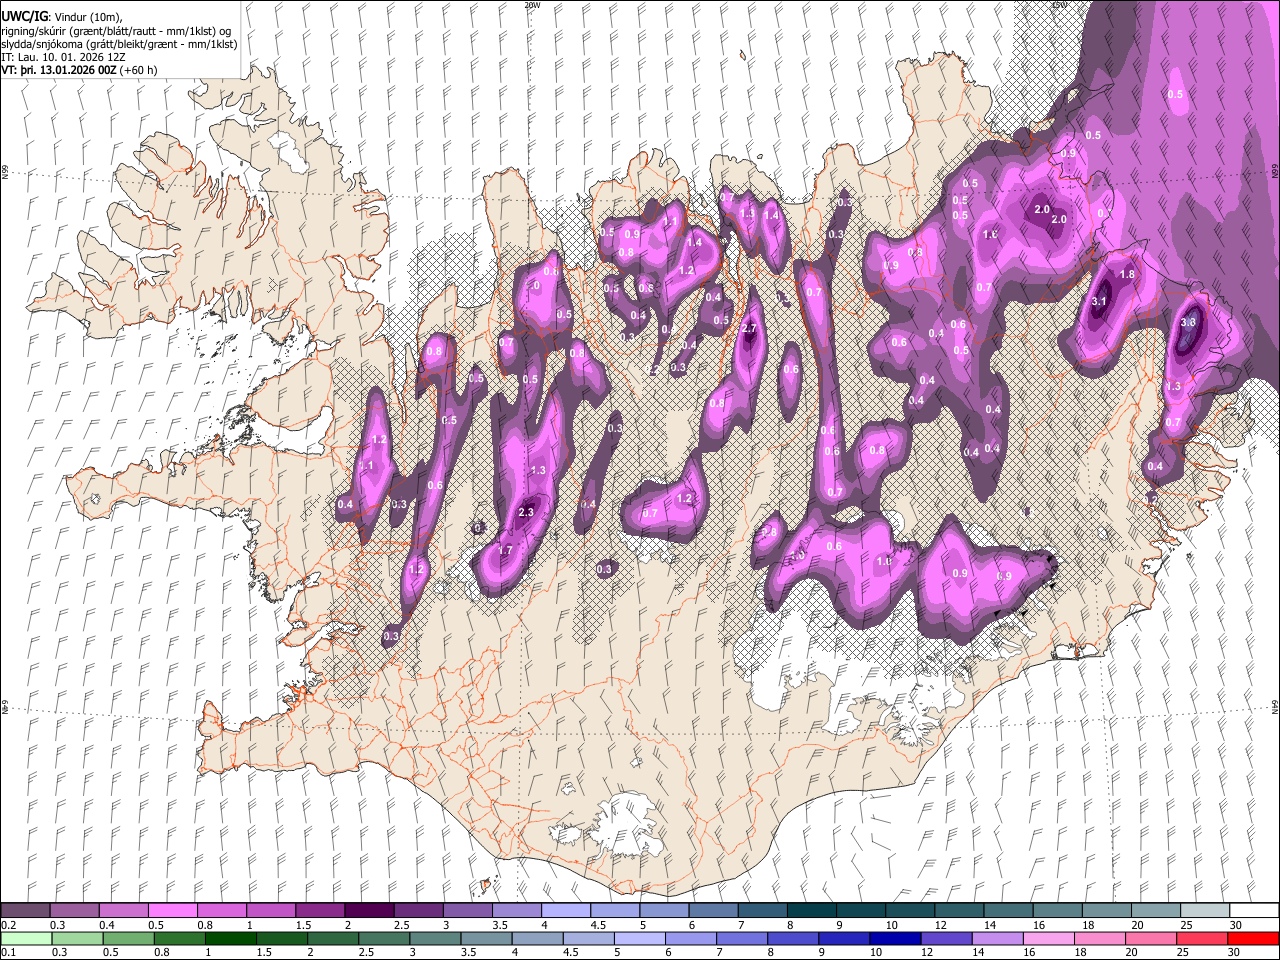Click the 0.1 label in rain legend row

[x=8, y=952]
